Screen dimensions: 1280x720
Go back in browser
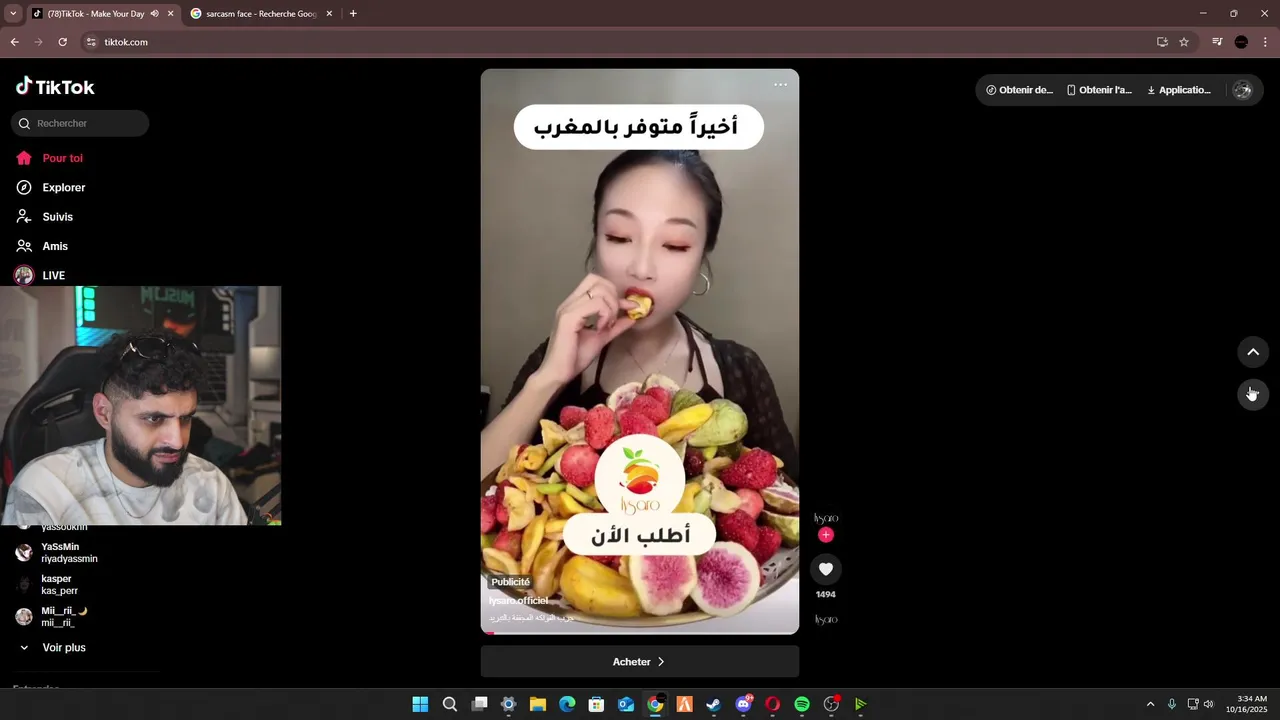pos(15,42)
